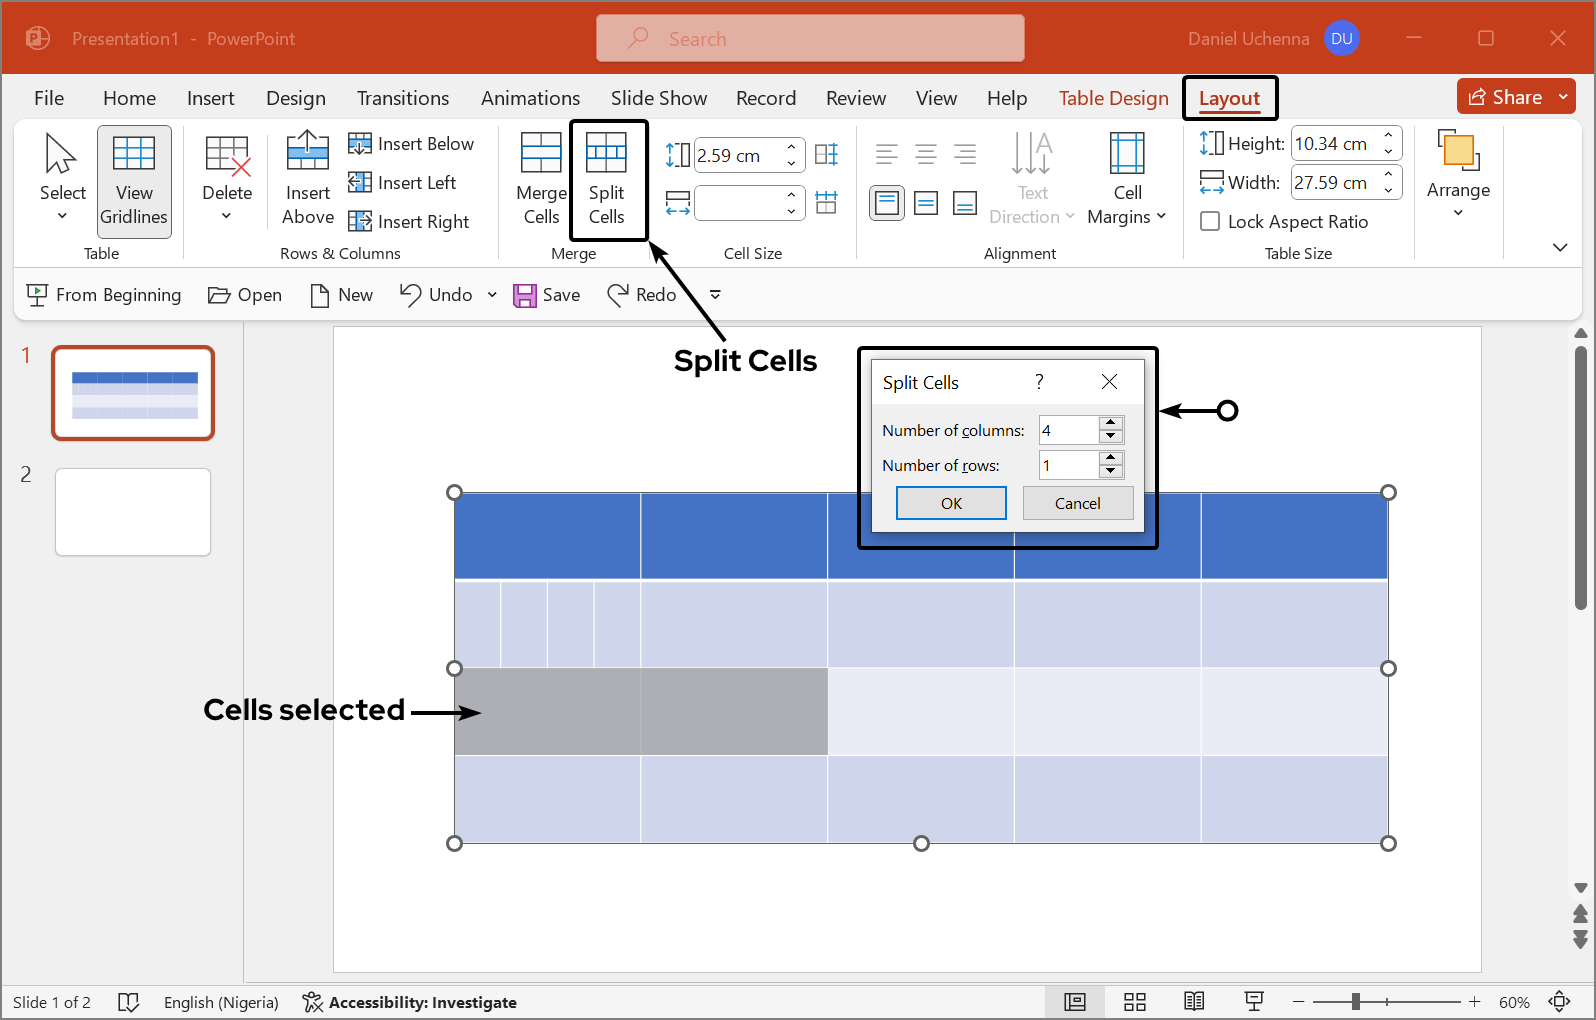Center text horizontally
This screenshot has width=1596, height=1020.
[926, 155]
